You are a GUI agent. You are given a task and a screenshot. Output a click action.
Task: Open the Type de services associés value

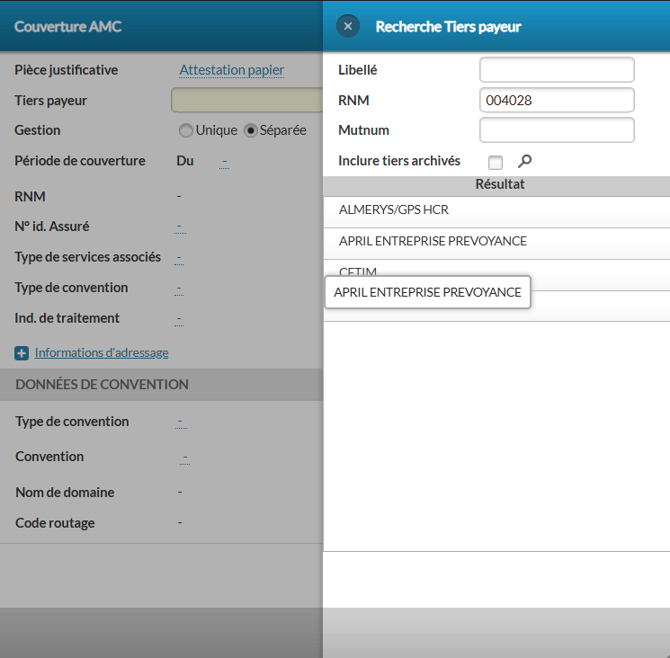pos(180,258)
